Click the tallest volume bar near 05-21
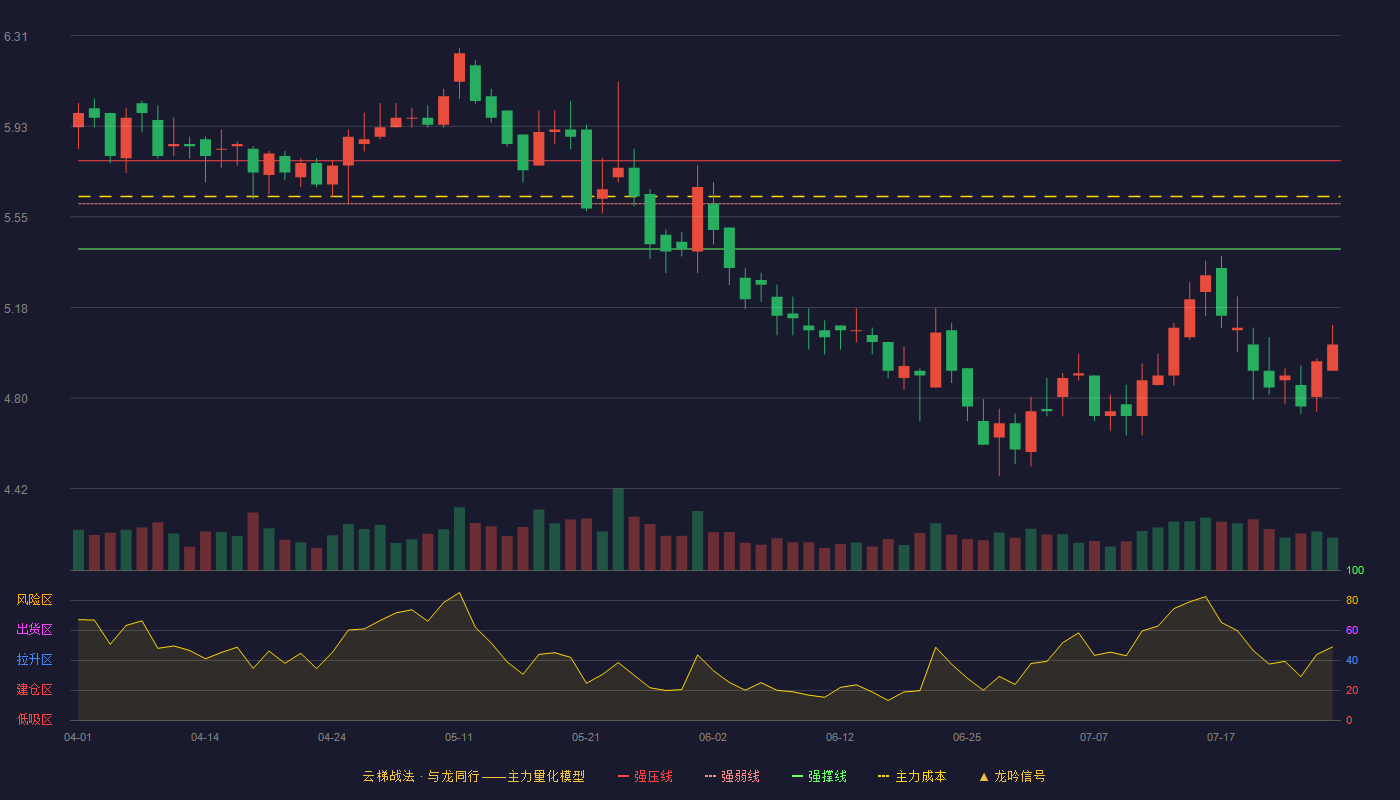1400x800 pixels. click(618, 529)
